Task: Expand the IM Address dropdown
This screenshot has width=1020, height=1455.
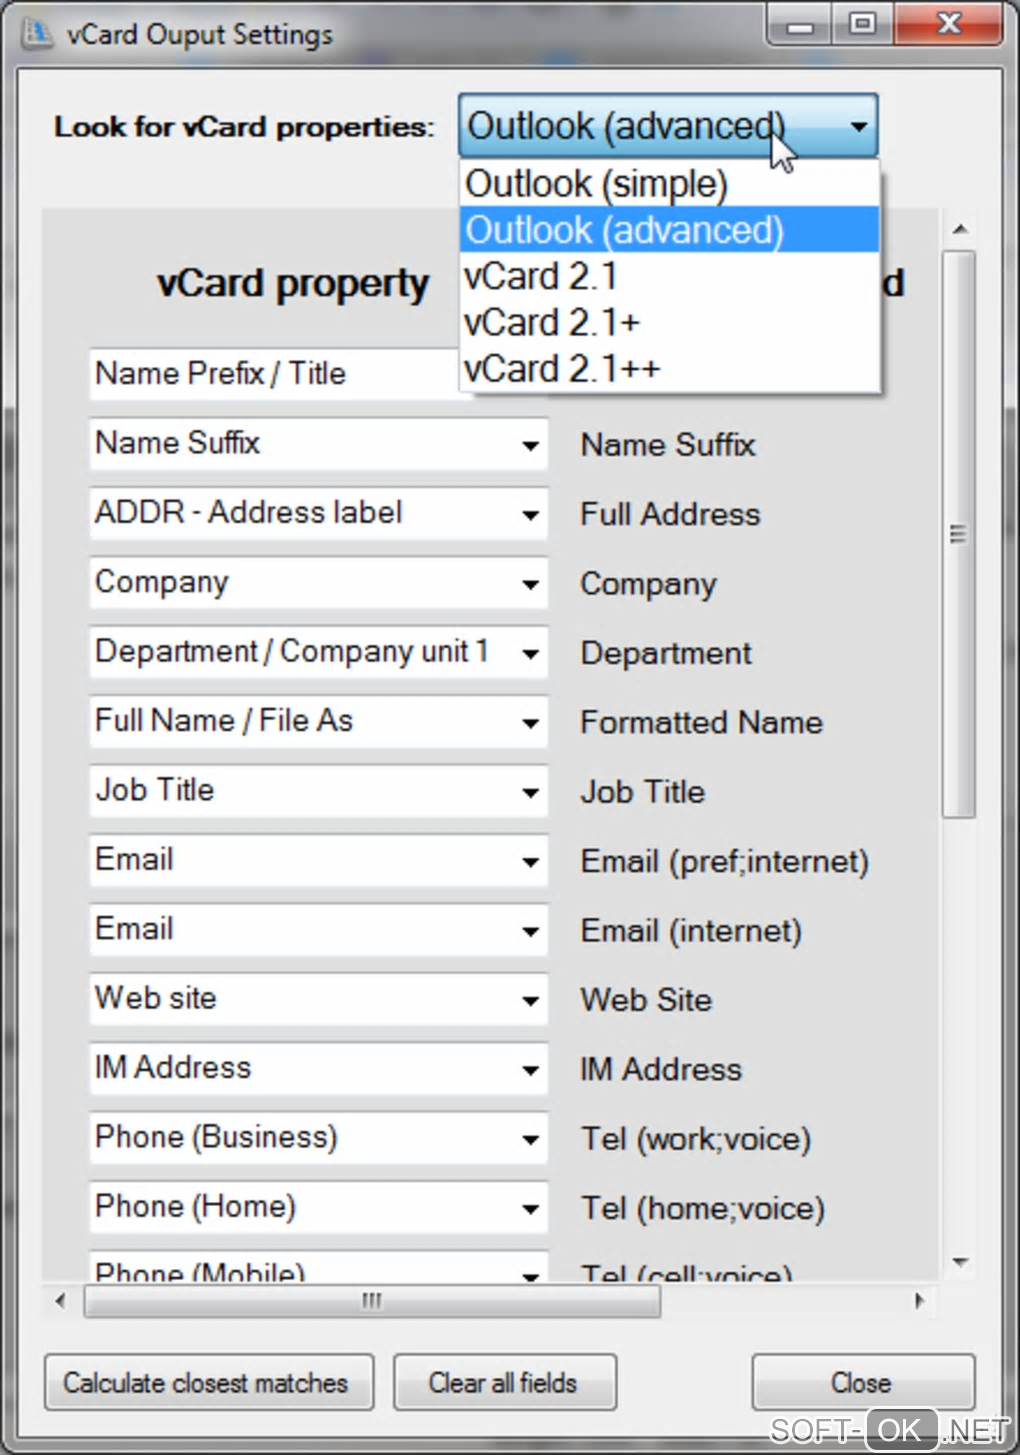Action: click(x=530, y=1069)
